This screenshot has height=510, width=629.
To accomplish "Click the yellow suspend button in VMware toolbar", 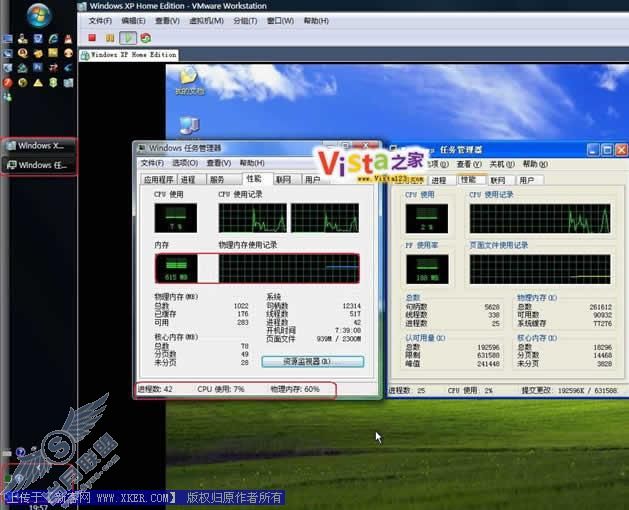I will (x=110, y=38).
